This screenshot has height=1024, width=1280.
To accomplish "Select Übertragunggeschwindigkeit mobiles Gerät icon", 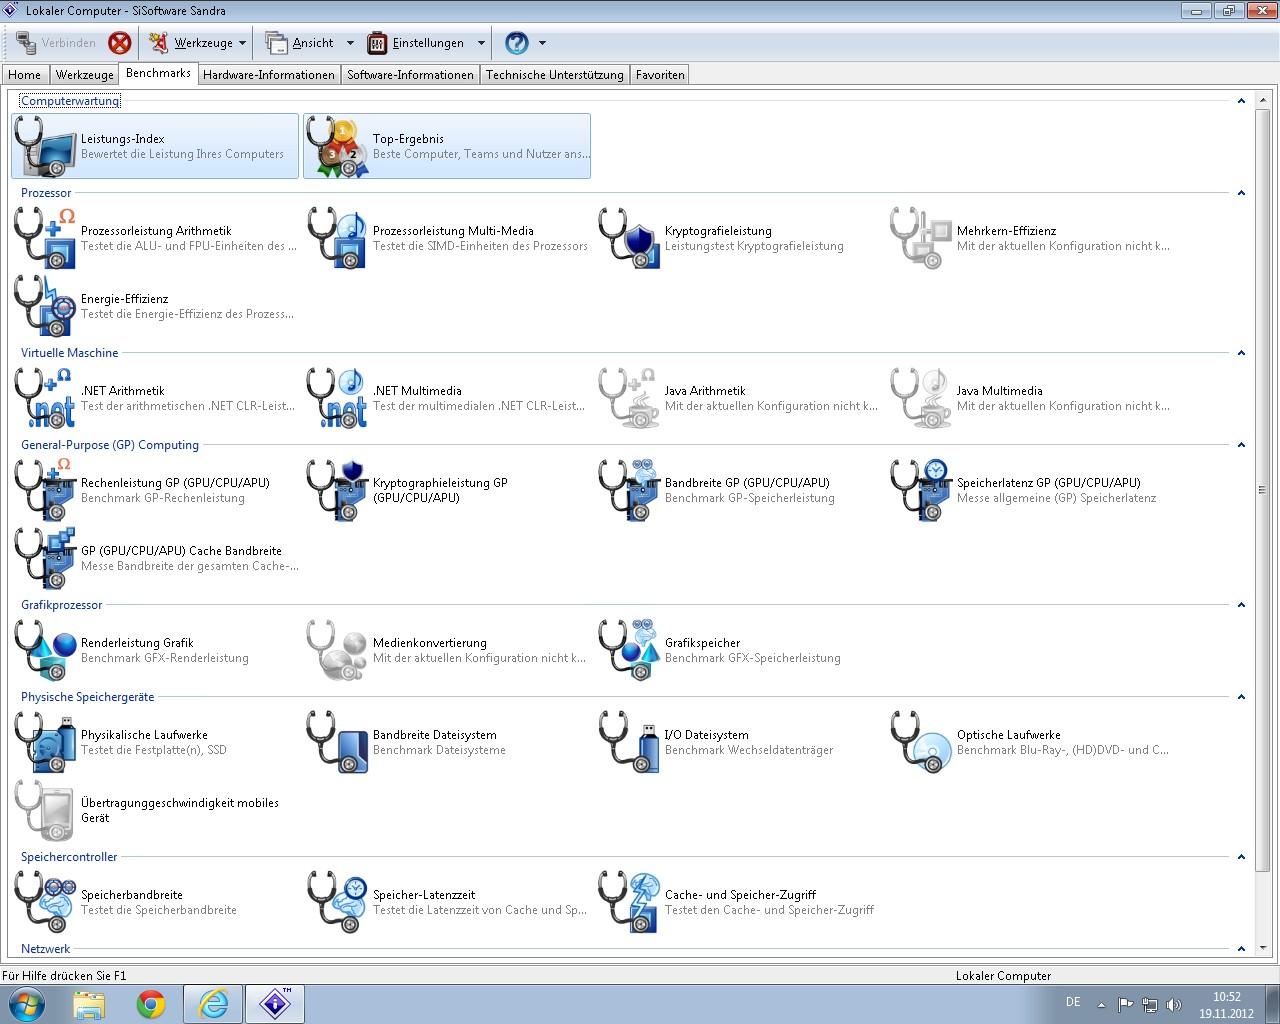I will [x=46, y=810].
